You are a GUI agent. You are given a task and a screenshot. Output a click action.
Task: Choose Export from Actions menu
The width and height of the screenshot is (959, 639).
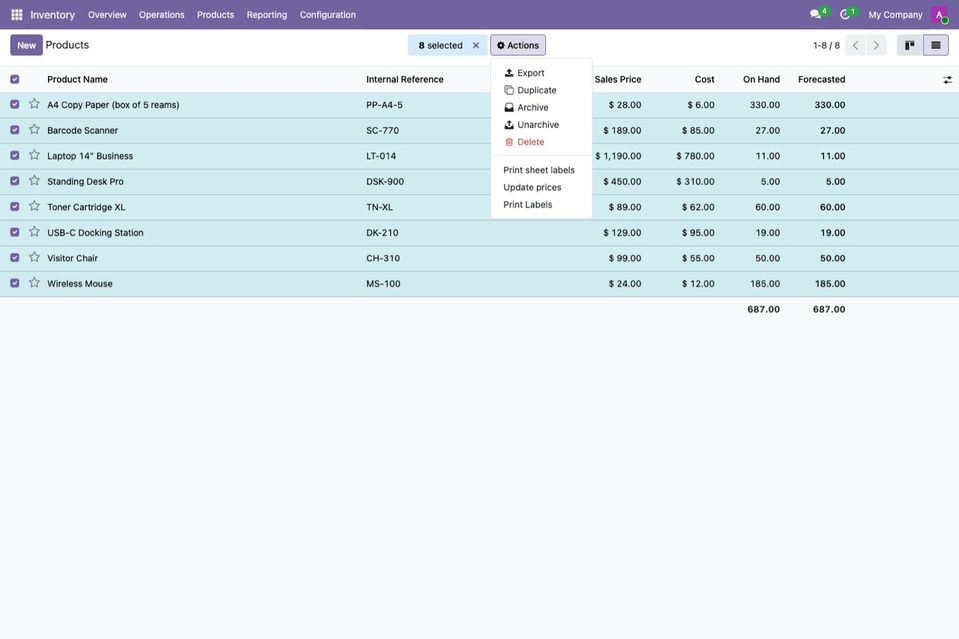[x=541, y=73]
